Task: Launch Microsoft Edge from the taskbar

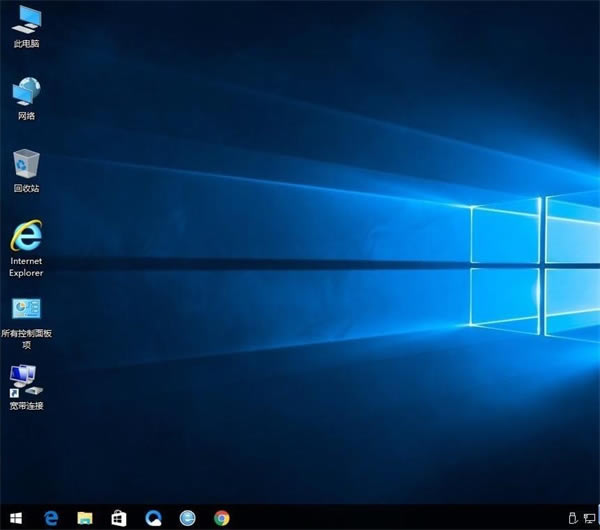Action: [51, 518]
